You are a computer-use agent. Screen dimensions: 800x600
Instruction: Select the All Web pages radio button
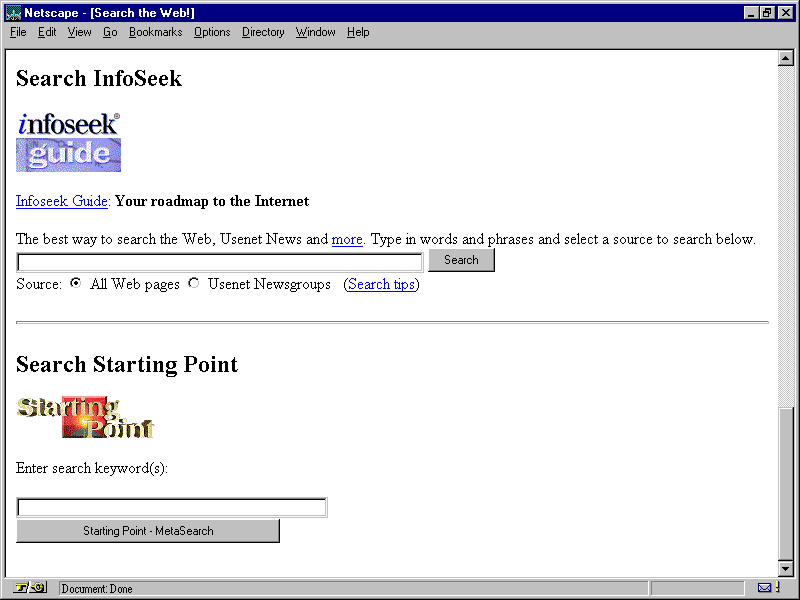coord(76,283)
